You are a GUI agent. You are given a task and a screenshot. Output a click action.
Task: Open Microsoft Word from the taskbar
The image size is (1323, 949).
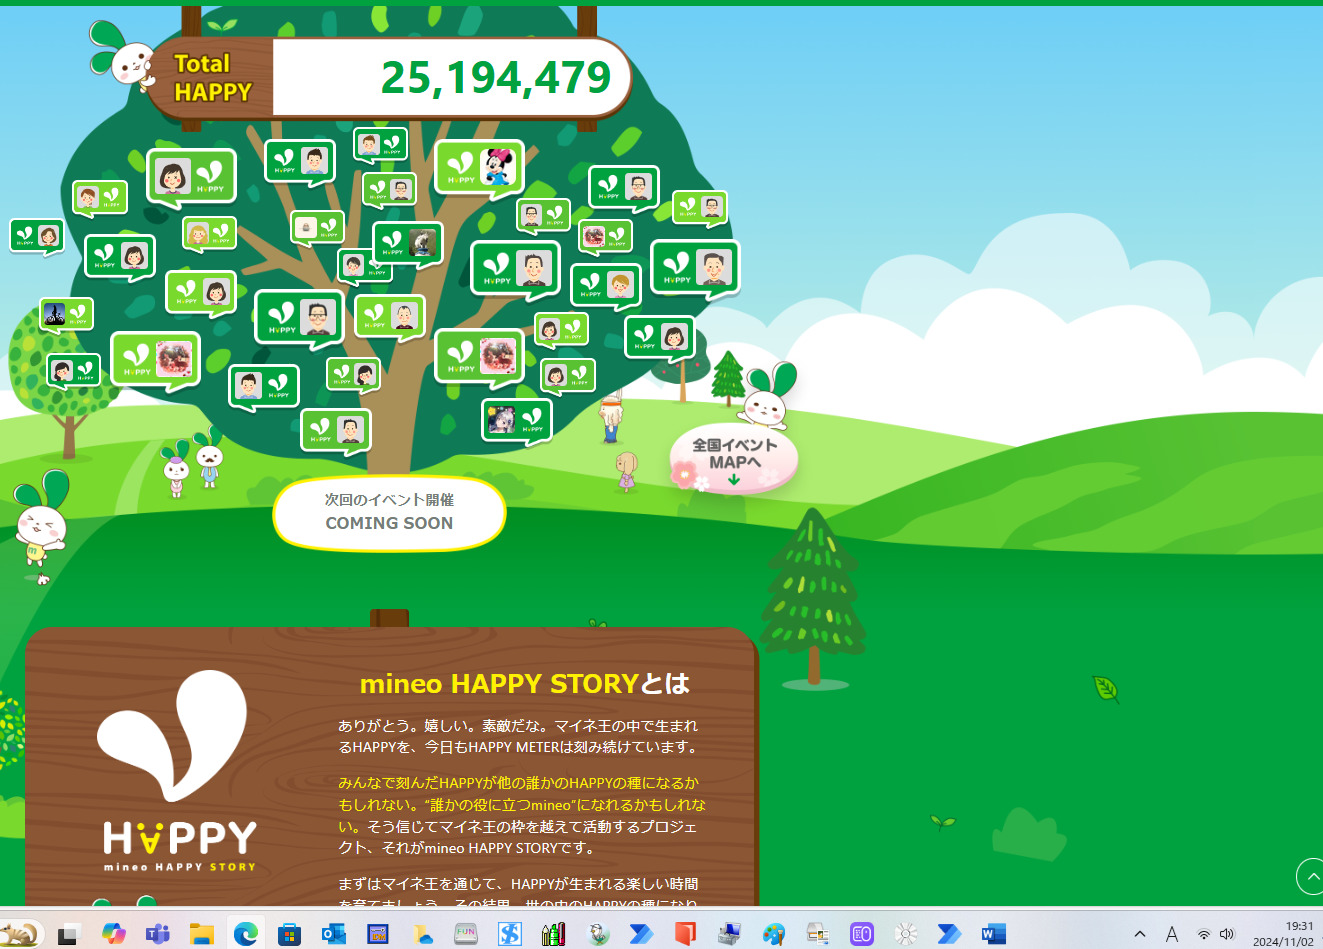point(993,934)
